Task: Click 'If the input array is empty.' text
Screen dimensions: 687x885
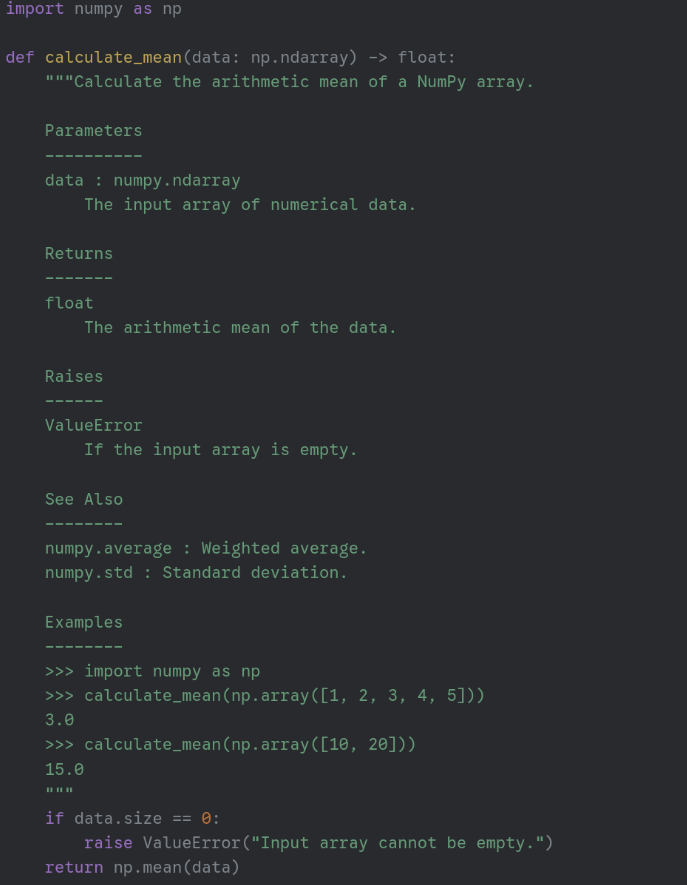Action: point(220,450)
